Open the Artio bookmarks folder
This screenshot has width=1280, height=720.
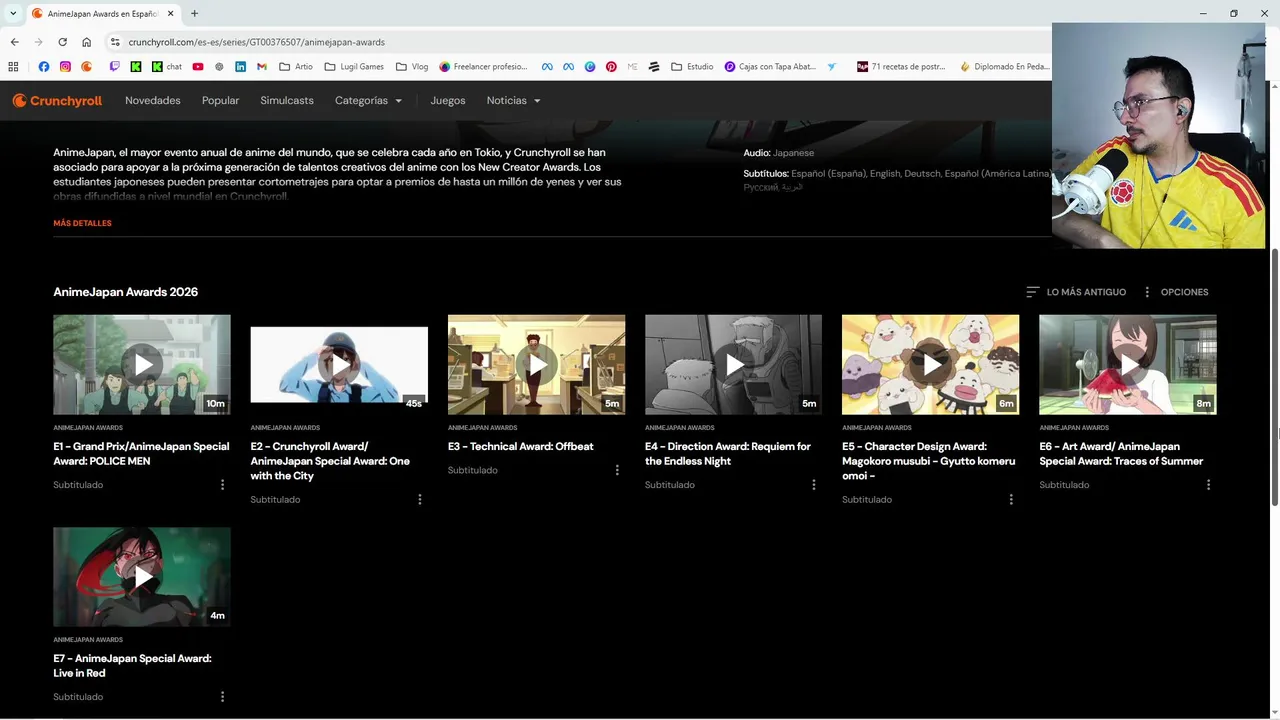coord(296,67)
